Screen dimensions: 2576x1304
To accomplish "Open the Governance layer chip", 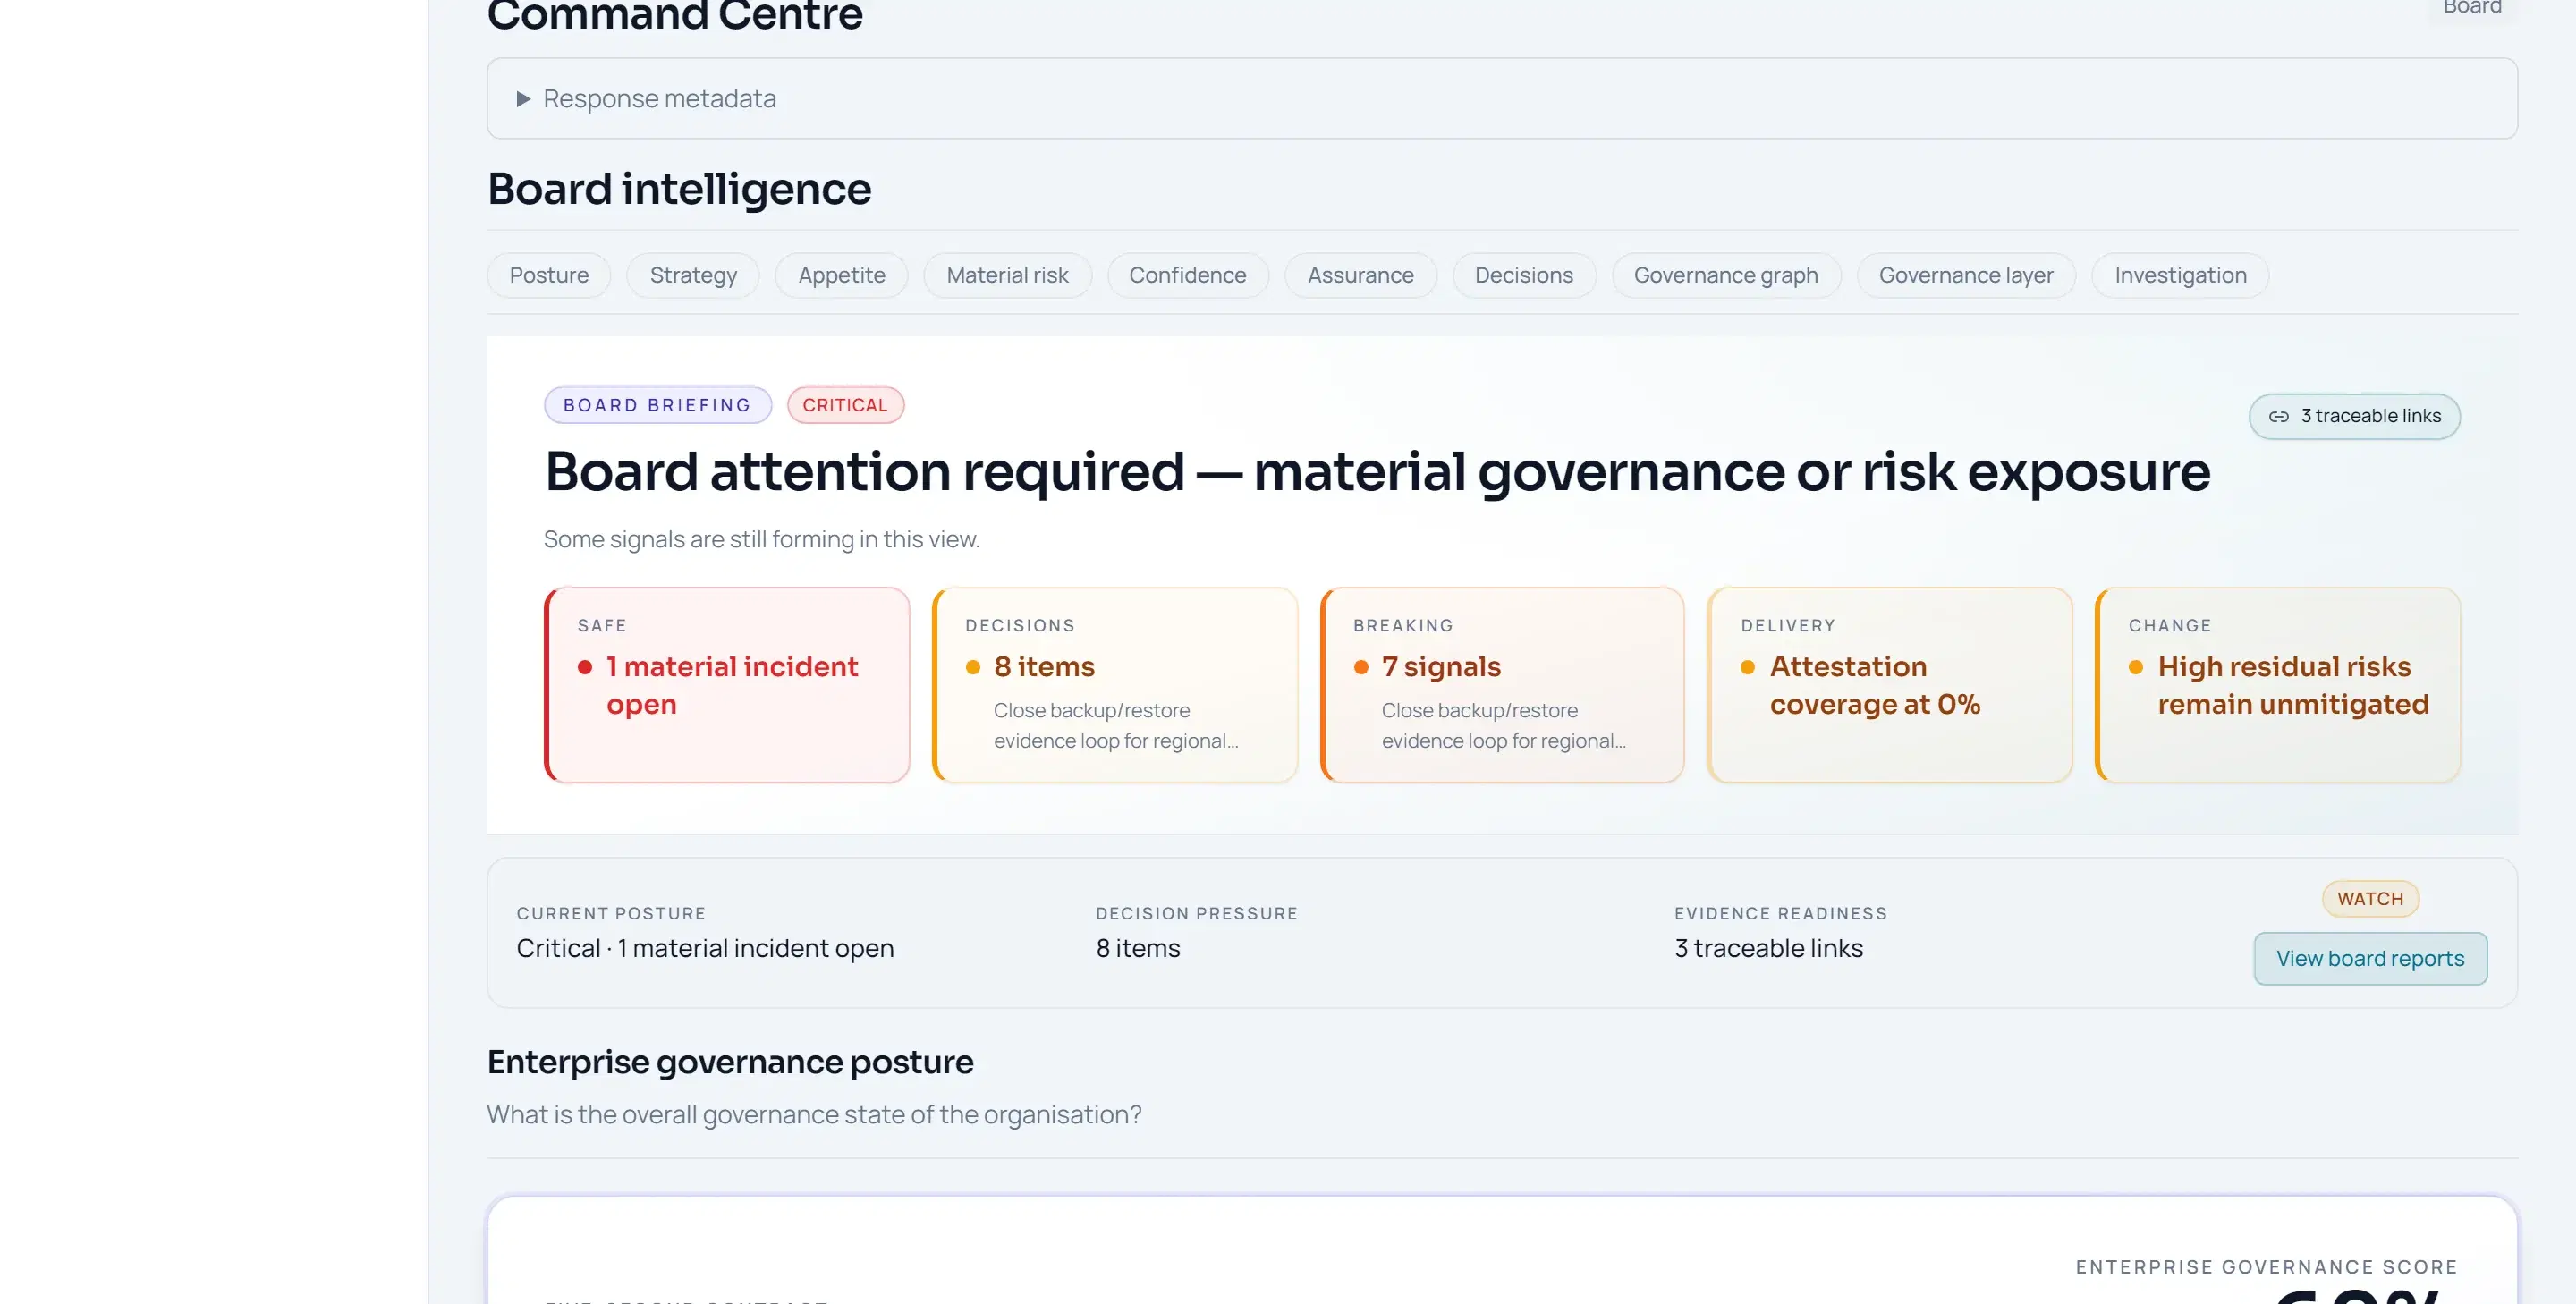I will pyautogui.click(x=1965, y=275).
